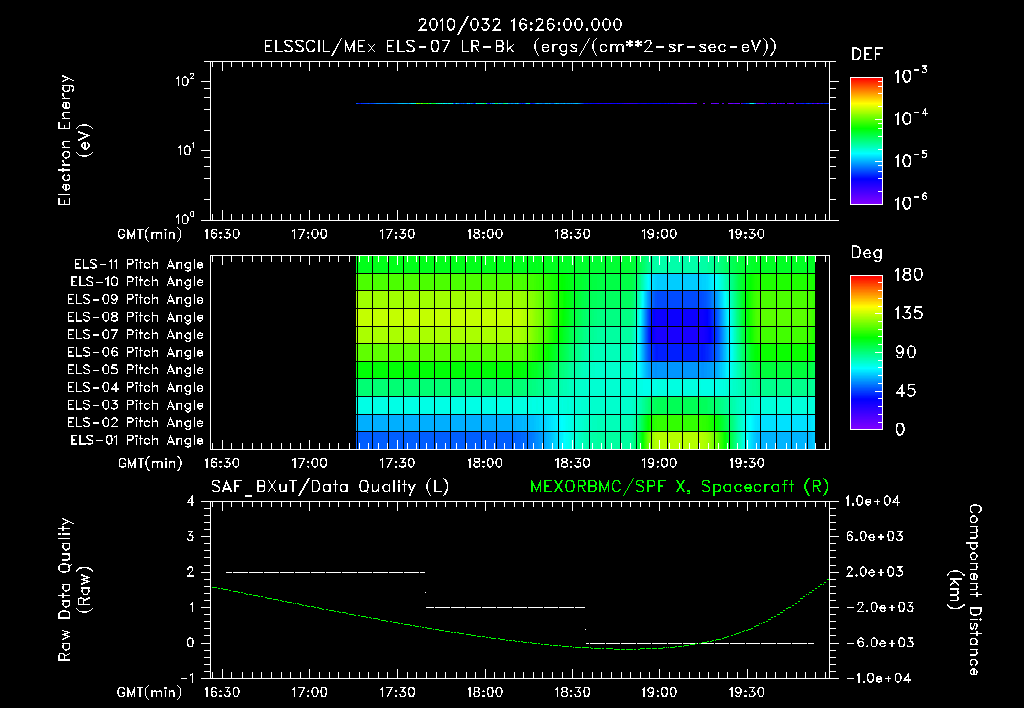Click the 180 degree scale value
Image resolution: width=1024 pixels, height=708 pixels.
(x=908, y=275)
